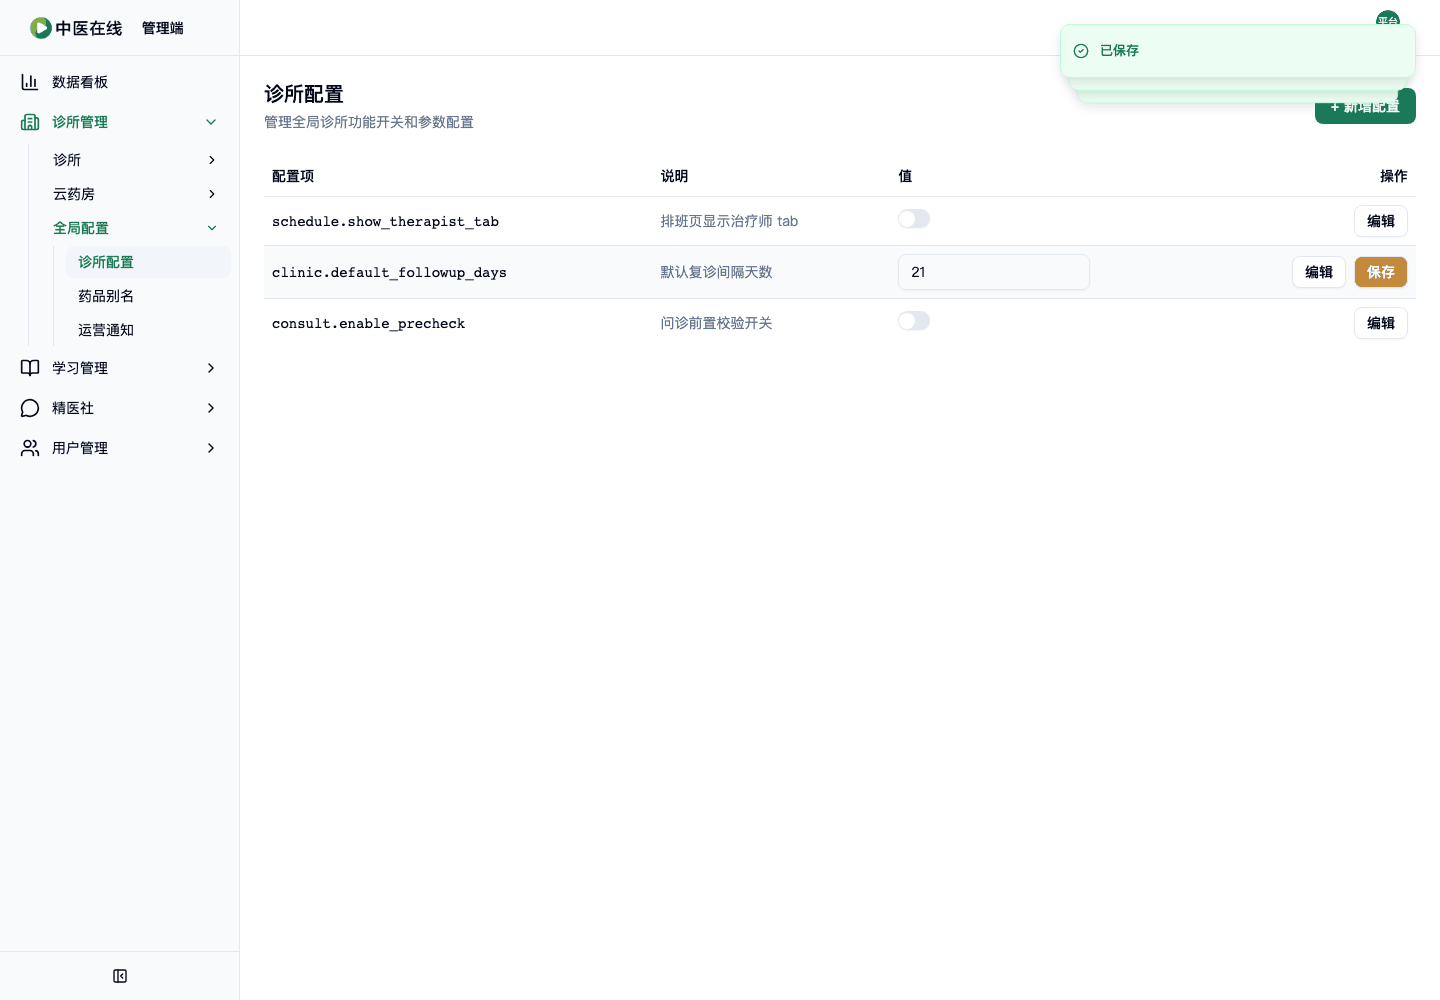This screenshot has width=1440, height=1000.
Task: Collapse 诊所管理 chevron
Action: click(x=211, y=122)
